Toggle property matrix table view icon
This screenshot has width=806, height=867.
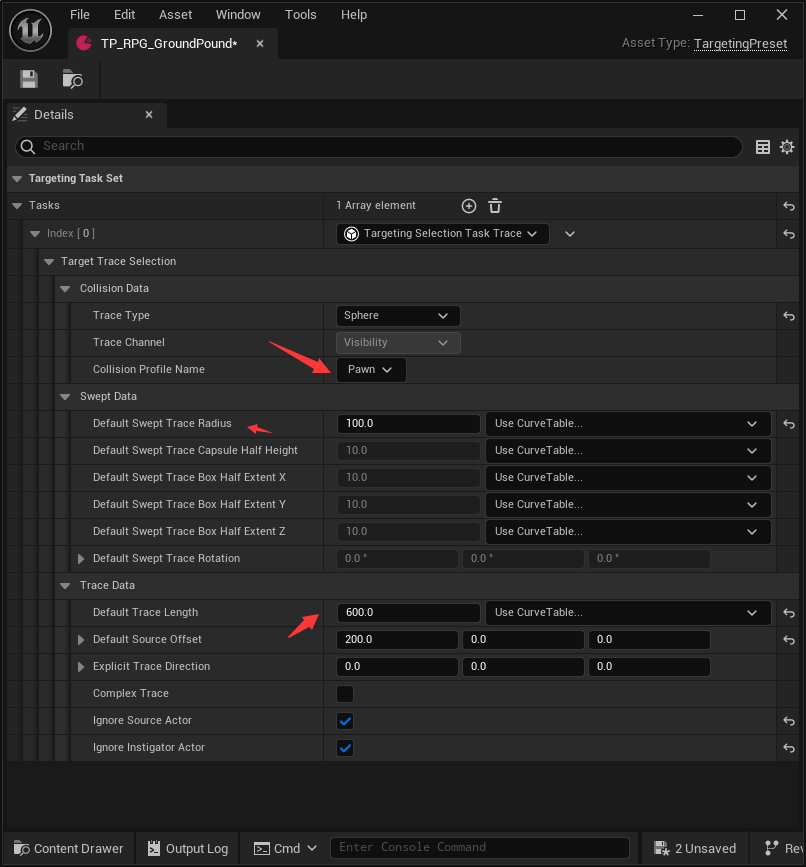coord(762,147)
